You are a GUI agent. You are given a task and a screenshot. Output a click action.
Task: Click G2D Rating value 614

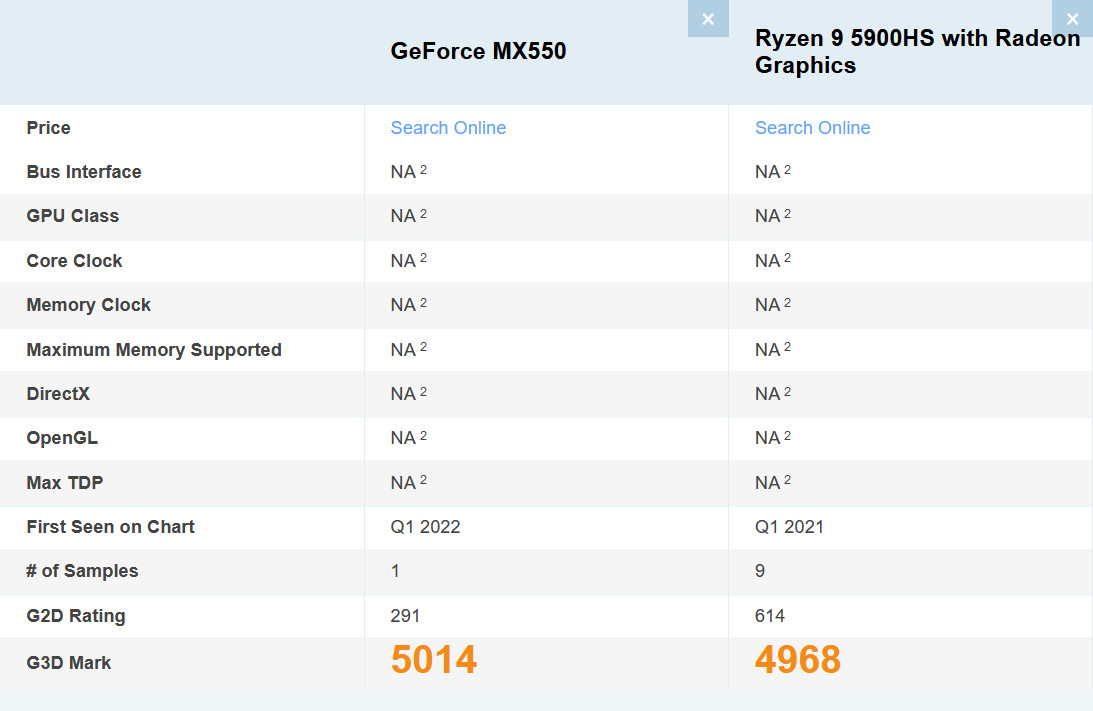tap(770, 616)
